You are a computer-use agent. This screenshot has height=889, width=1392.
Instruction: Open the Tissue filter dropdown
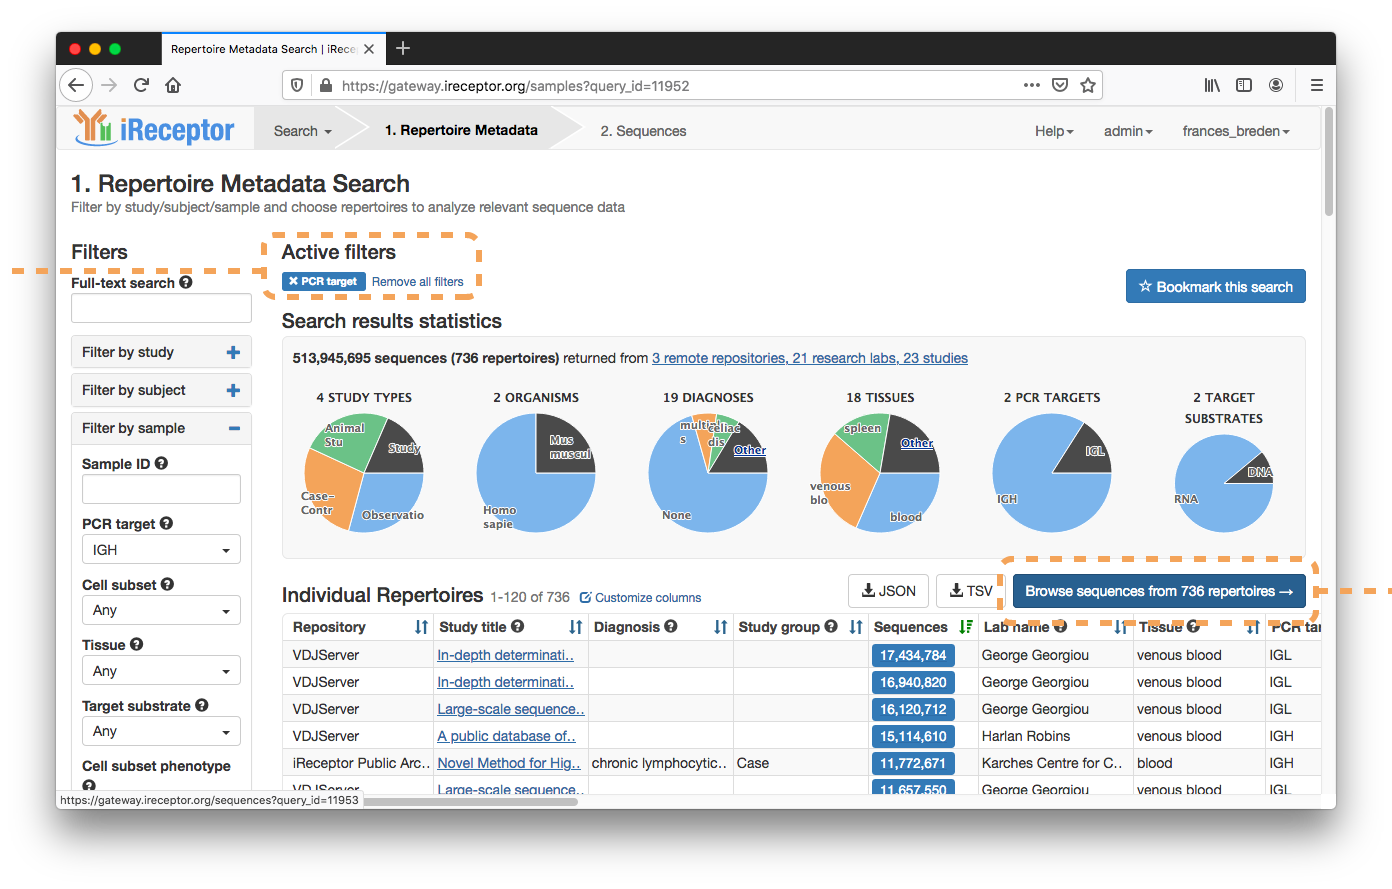[161, 671]
